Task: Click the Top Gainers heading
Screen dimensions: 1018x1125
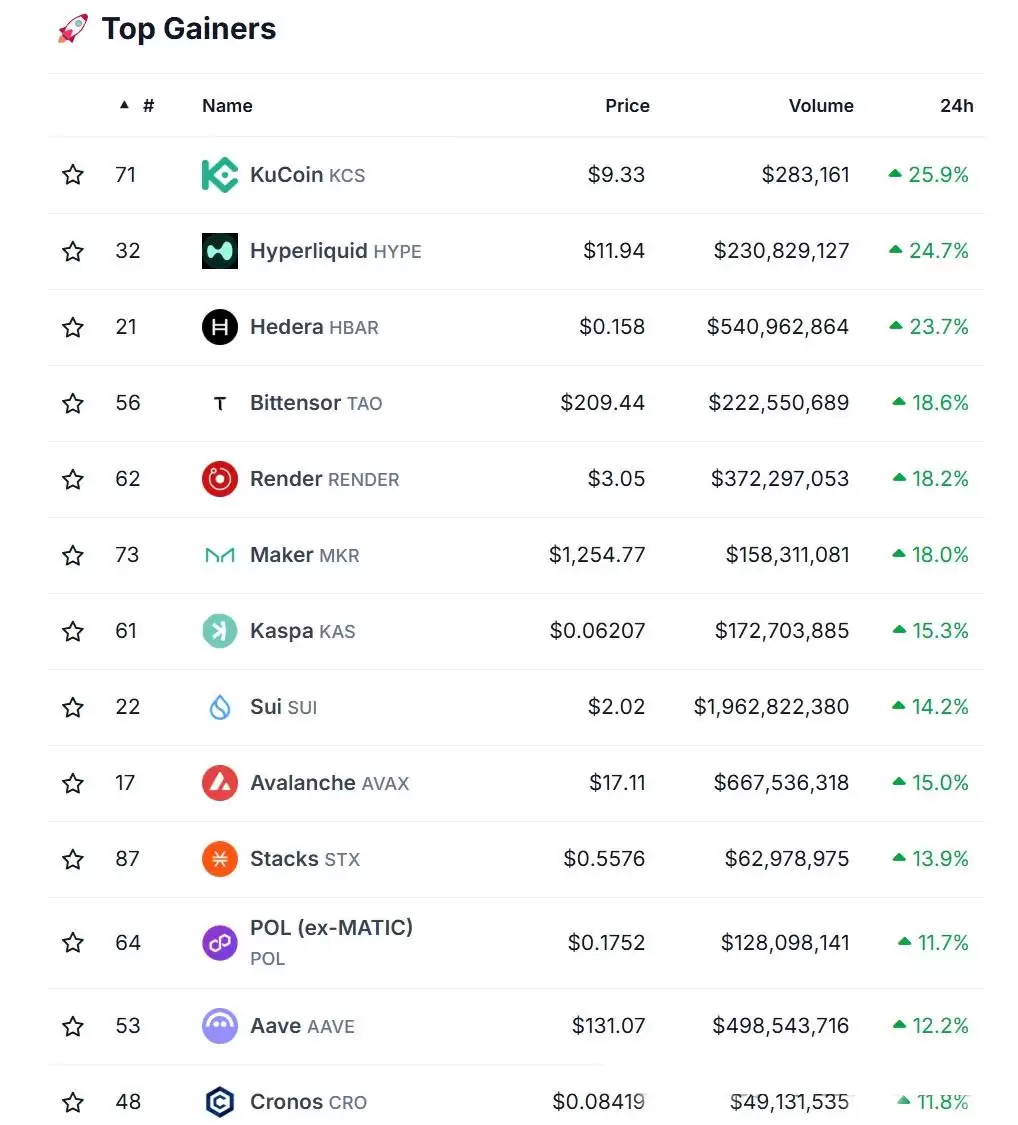Action: [188, 29]
